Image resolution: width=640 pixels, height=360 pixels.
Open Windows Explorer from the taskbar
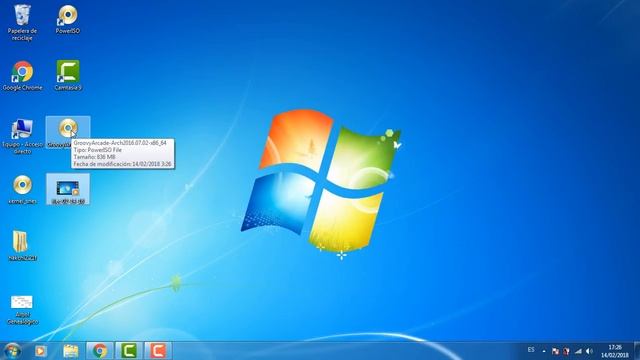tap(71, 351)
